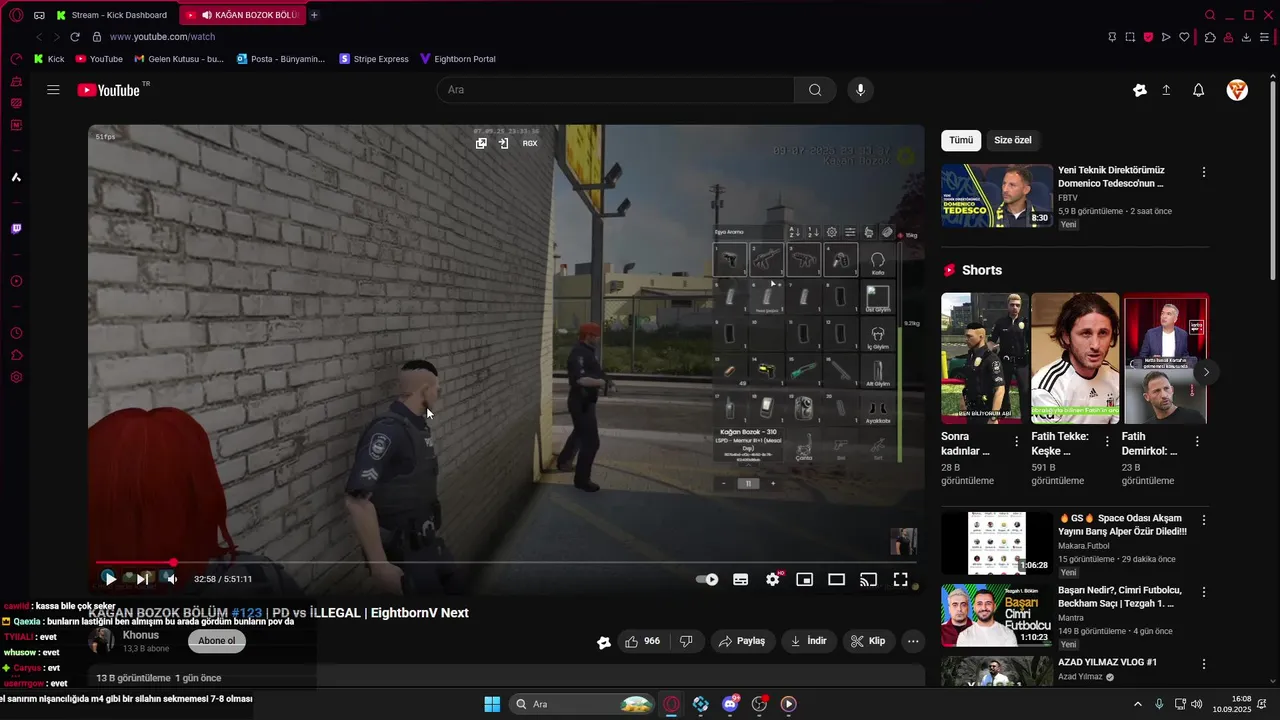Open the browser downloads icon
1280x720 pixels.
(1246, 37)
